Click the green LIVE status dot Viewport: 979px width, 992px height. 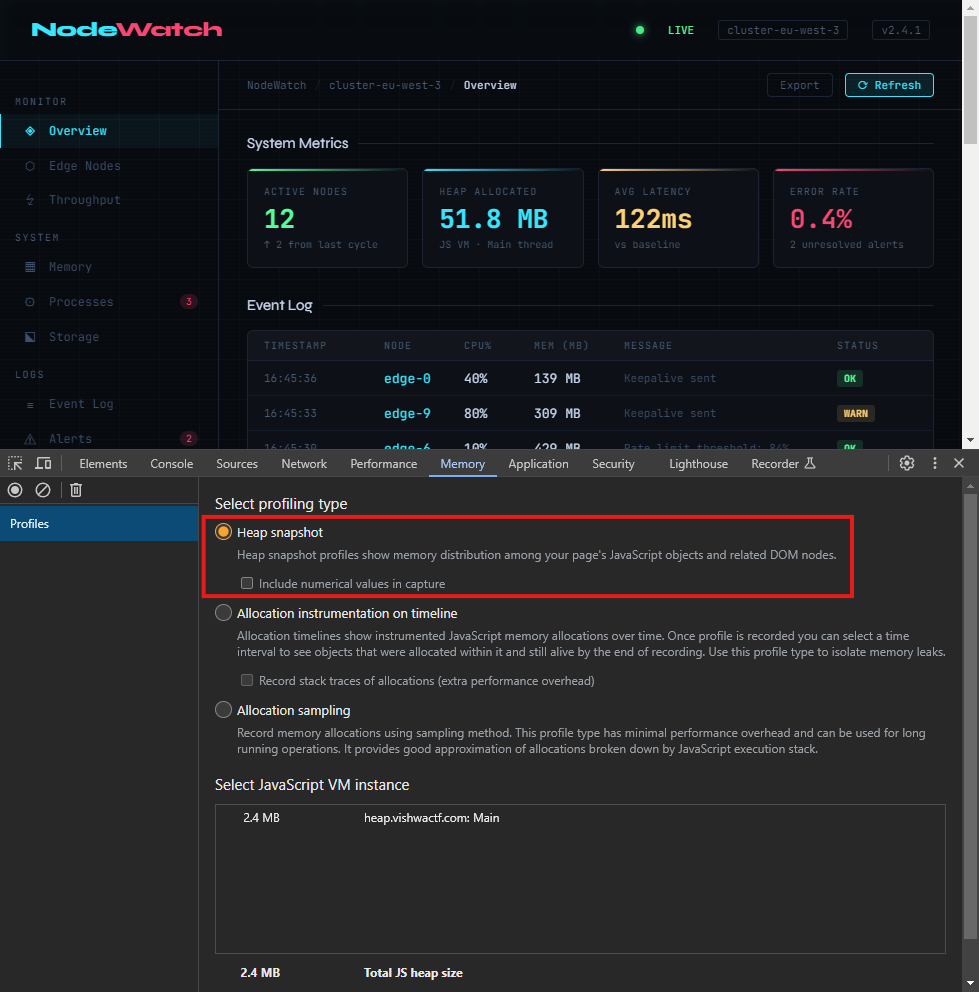[x=640, y=30]
